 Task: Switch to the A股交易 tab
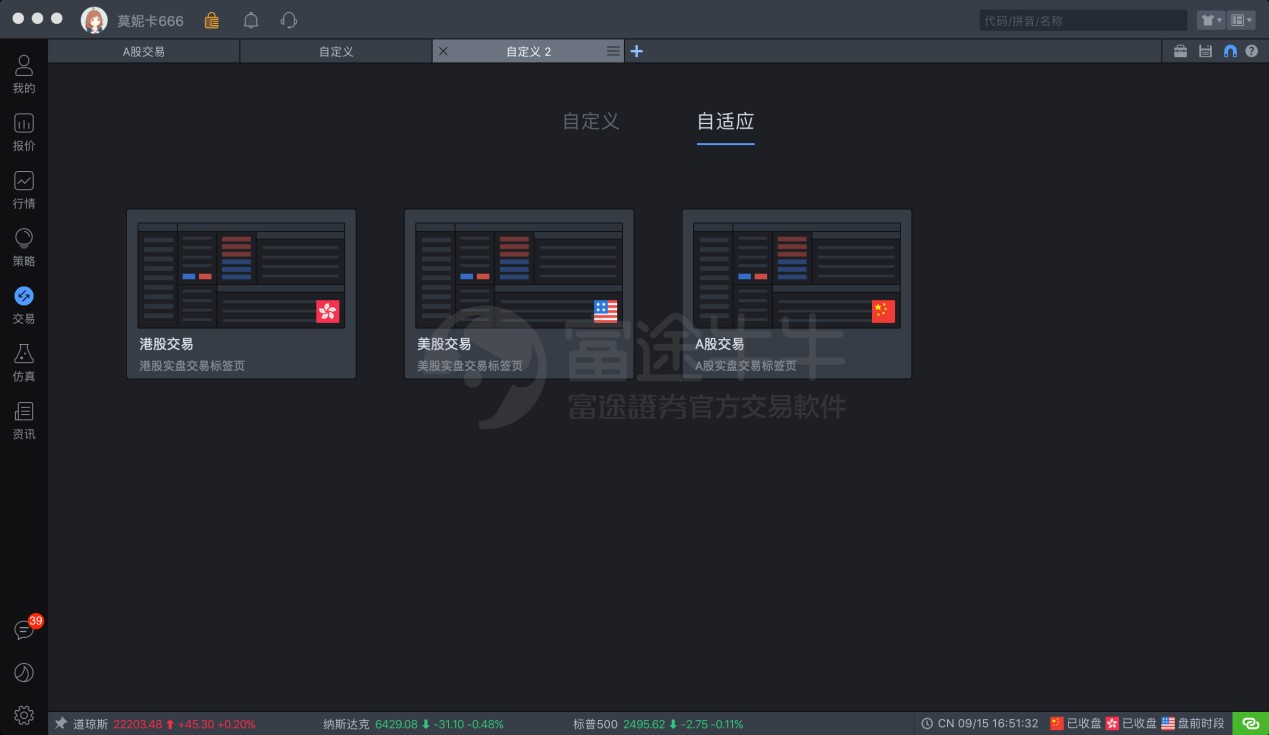click(144, 51)
